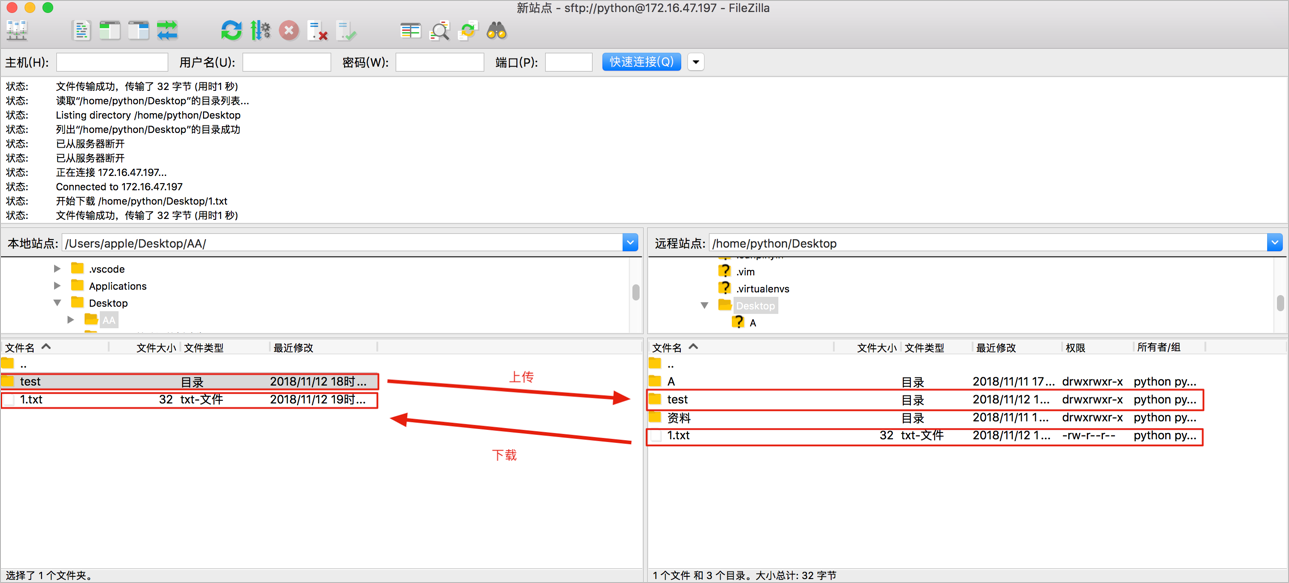Cancel the current transfer operation
Screen dimensions: 1289x583
pos(288,30)
